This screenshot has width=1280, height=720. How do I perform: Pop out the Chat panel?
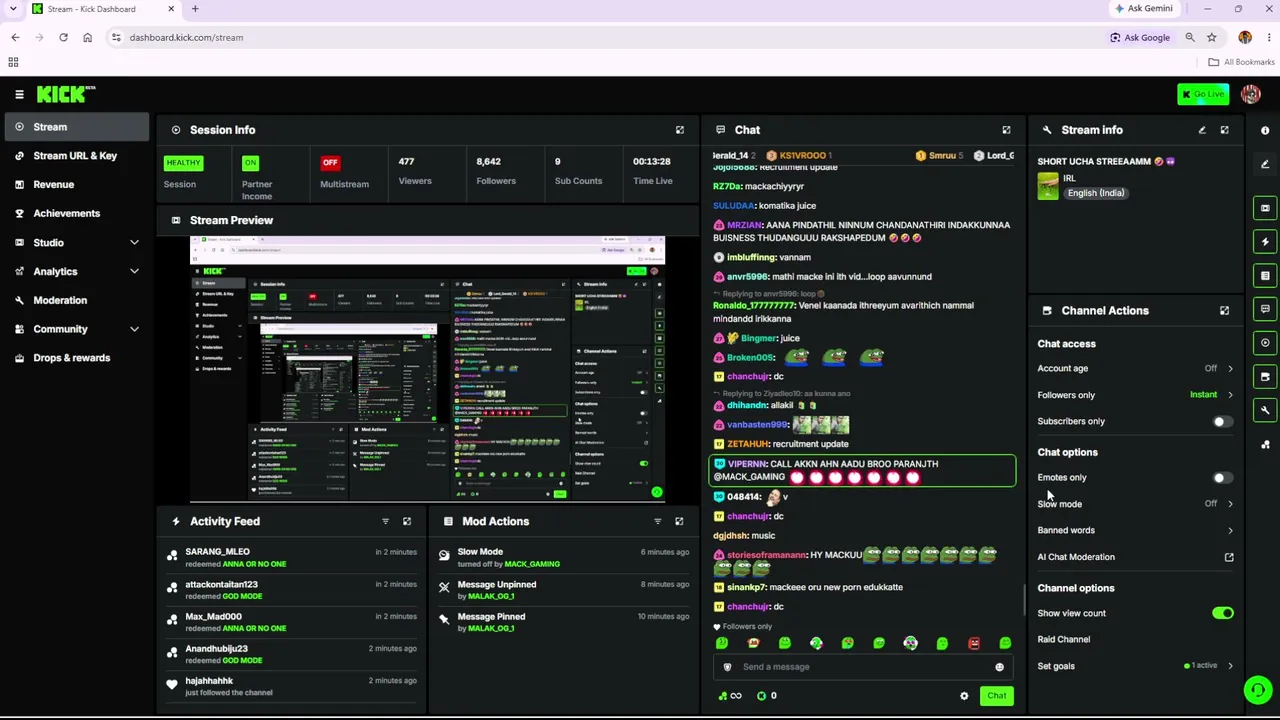pyautogui.click(x=1006, y=130)
